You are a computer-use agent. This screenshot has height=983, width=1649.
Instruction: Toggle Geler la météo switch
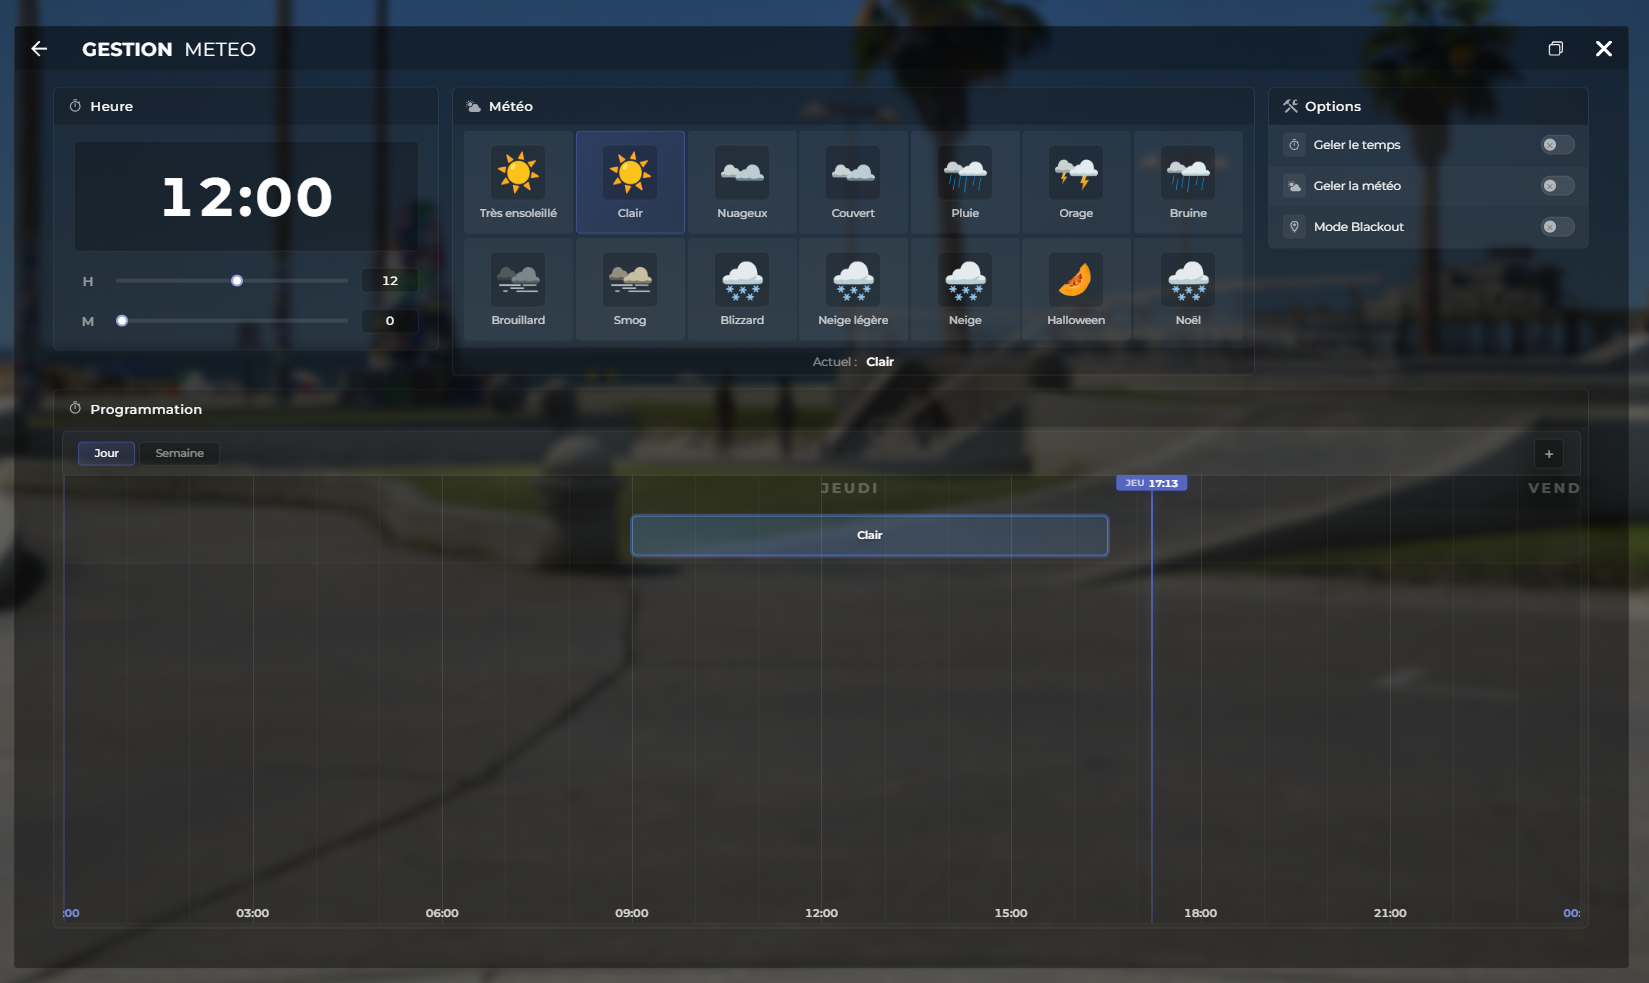tap(1557, 186)
